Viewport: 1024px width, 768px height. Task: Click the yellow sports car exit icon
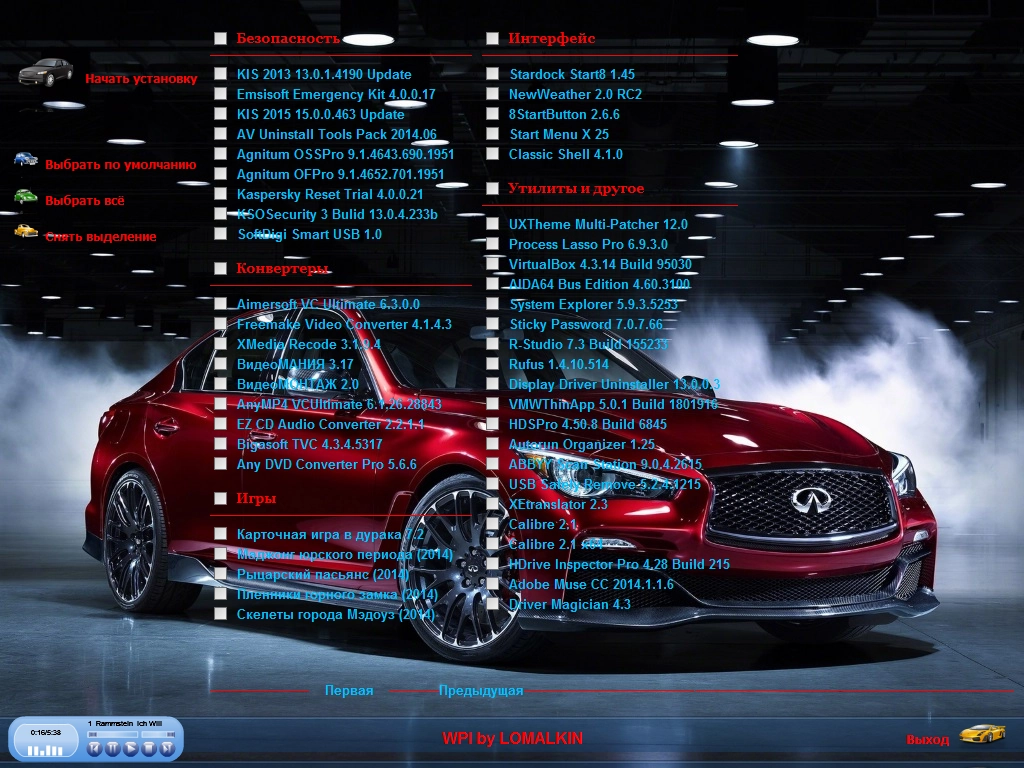pos(982,734)
